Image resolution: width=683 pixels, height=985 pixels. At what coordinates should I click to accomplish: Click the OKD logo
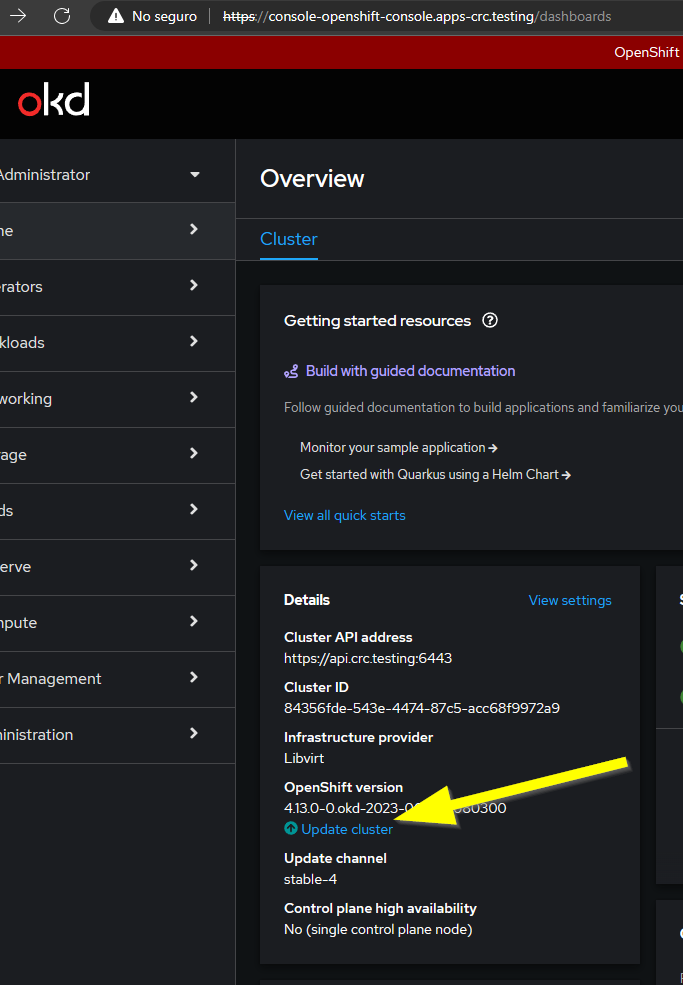54,101
